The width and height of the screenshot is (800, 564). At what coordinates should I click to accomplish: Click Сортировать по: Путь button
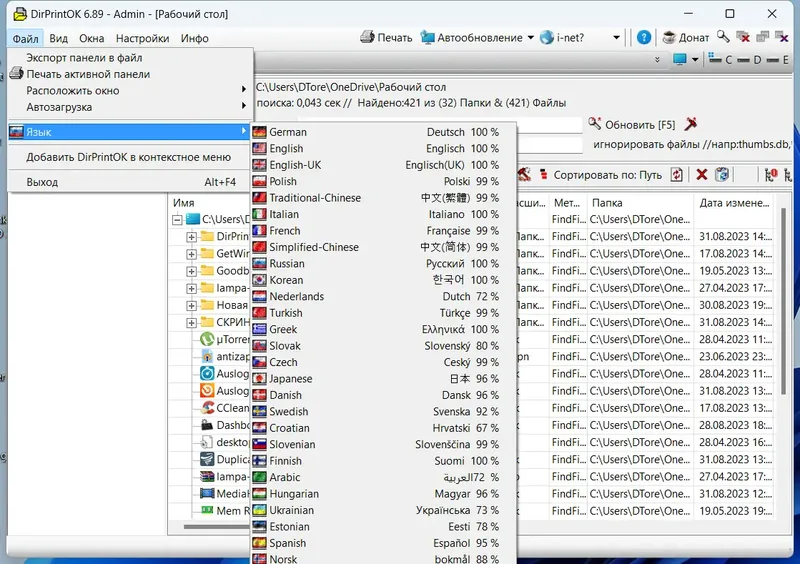(x=601, y=175)
